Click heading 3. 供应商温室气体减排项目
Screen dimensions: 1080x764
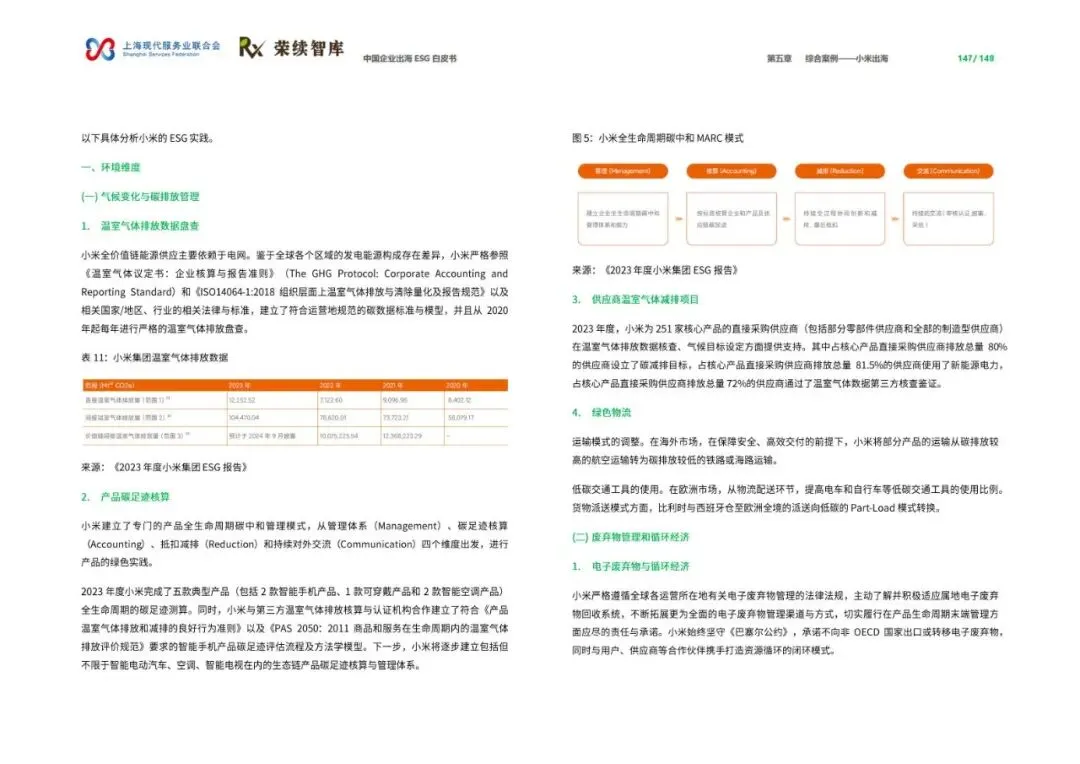click(x=636, y=299)
